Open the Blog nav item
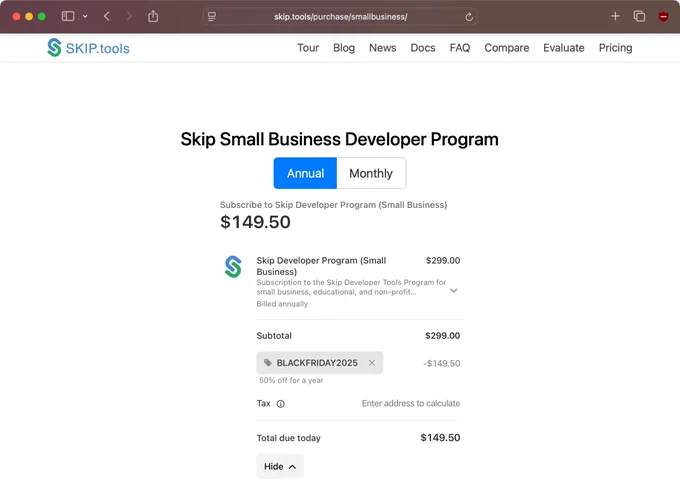The height and width of the screenshot is (491, 680). tap(344, 48)
